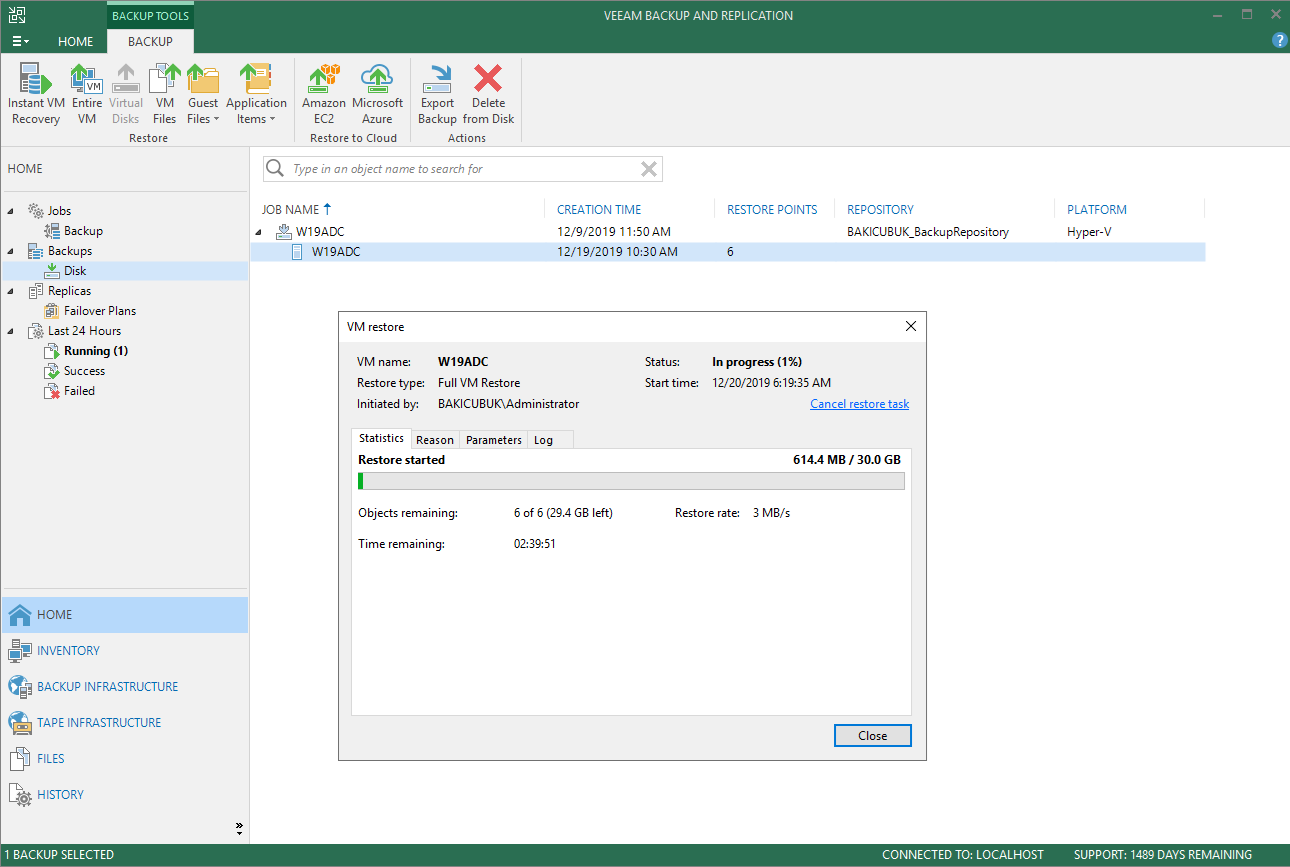Collapse the Backups tree node
The width and height of the screenshot is (1290, 867).
point(12,251)
